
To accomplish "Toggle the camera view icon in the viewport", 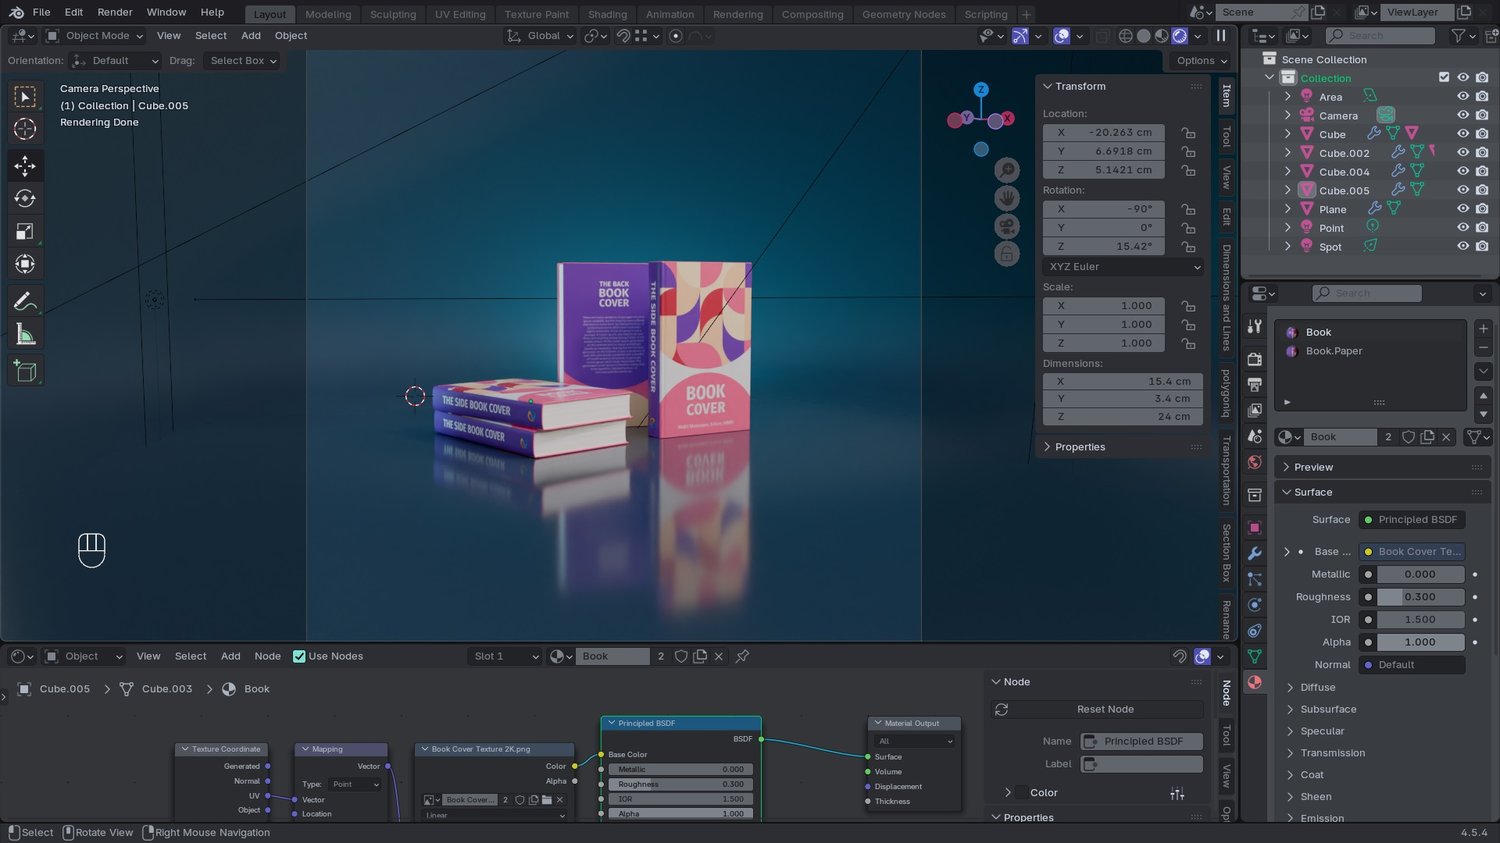I will click(x=1007, y=227).
